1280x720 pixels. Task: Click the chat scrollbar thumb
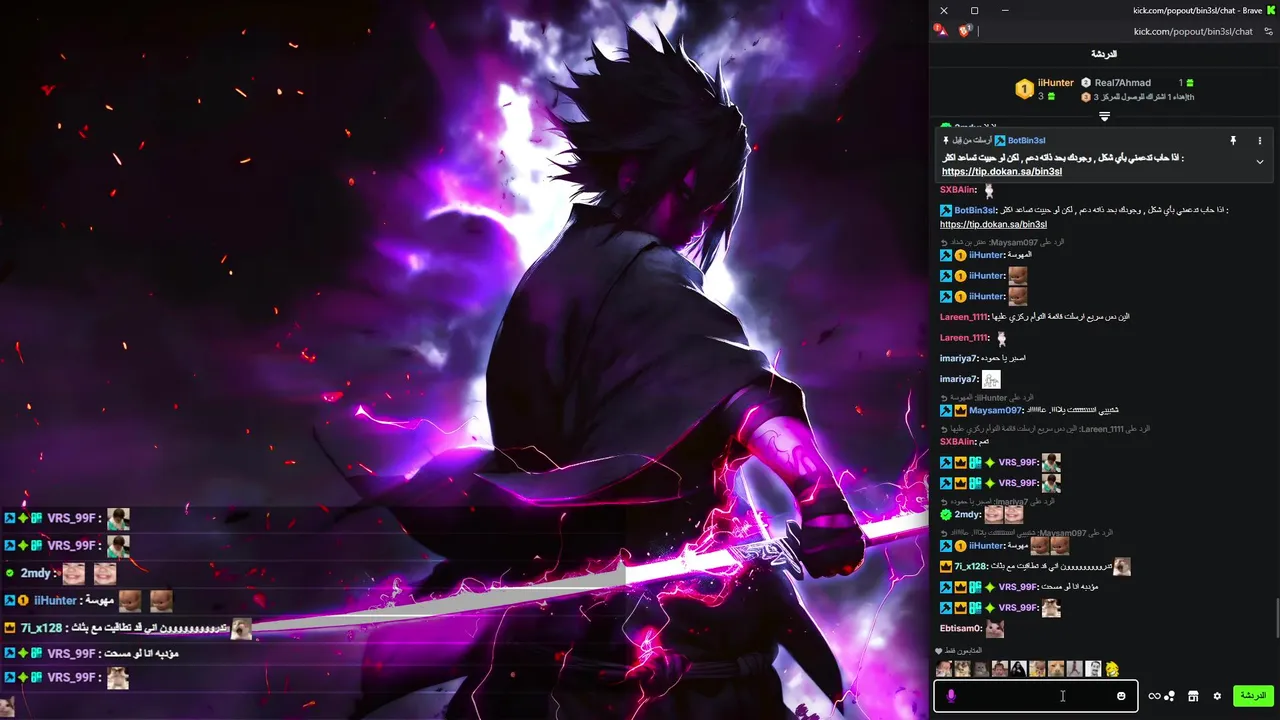[x=1276, y=617]
